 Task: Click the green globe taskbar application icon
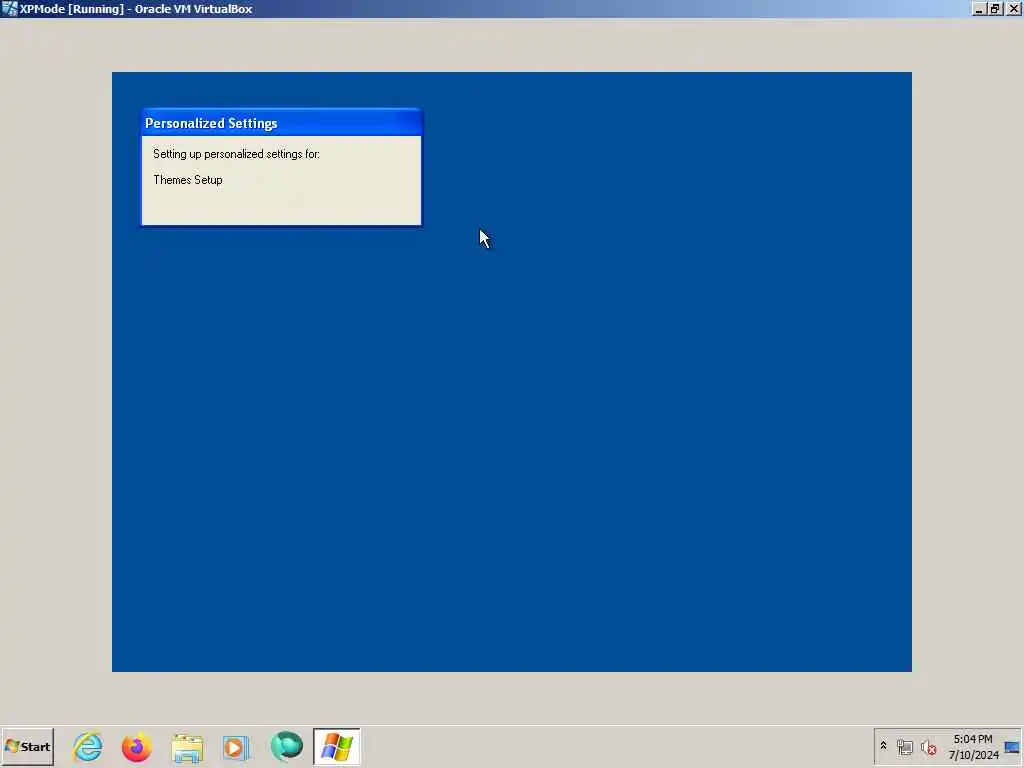pos(287,746)
